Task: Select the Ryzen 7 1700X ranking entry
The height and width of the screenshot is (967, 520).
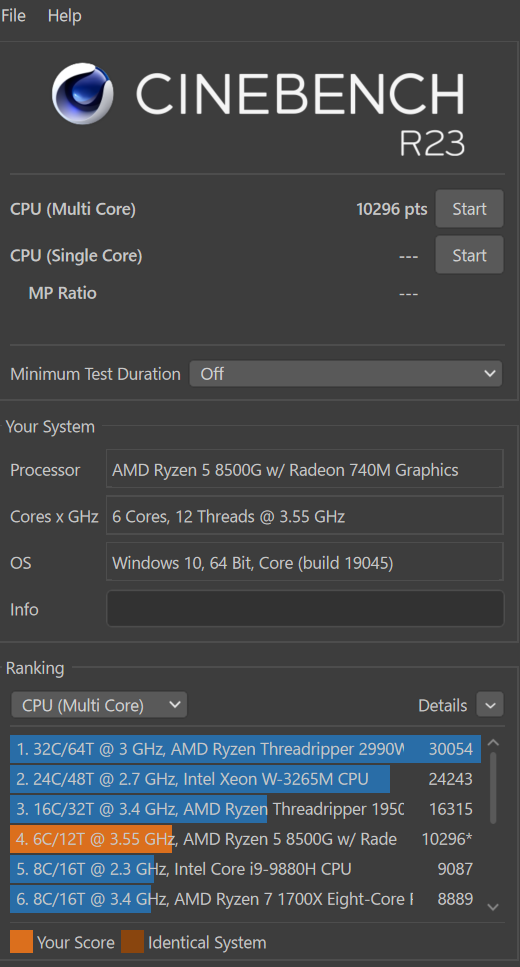Action: tap(246, 899)
